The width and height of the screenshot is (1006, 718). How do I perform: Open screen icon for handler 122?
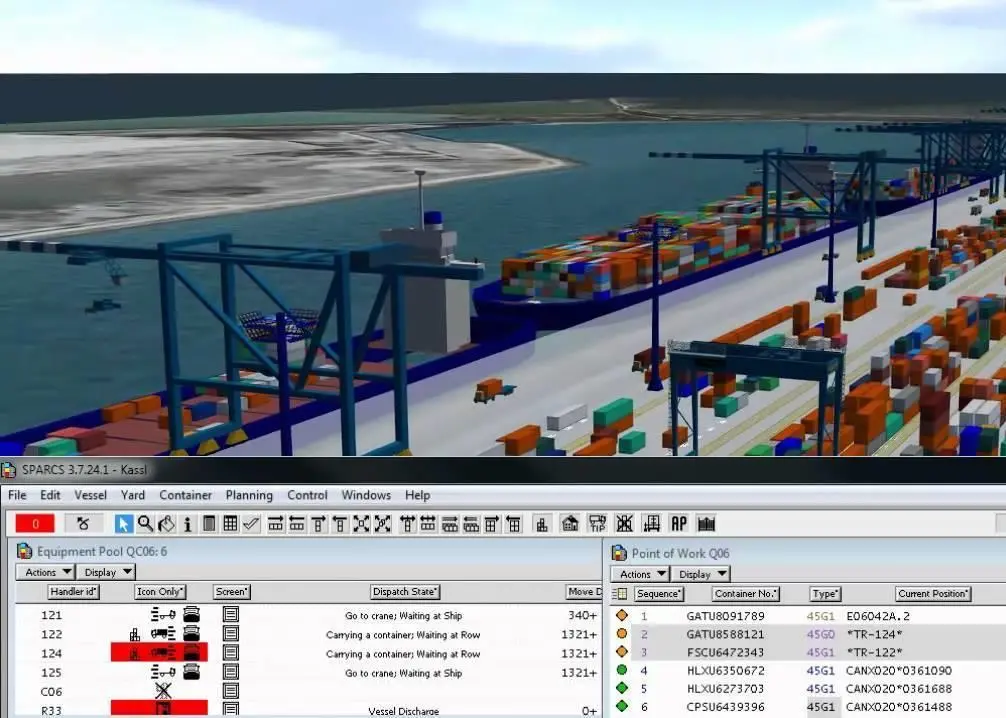click(231, 634)
